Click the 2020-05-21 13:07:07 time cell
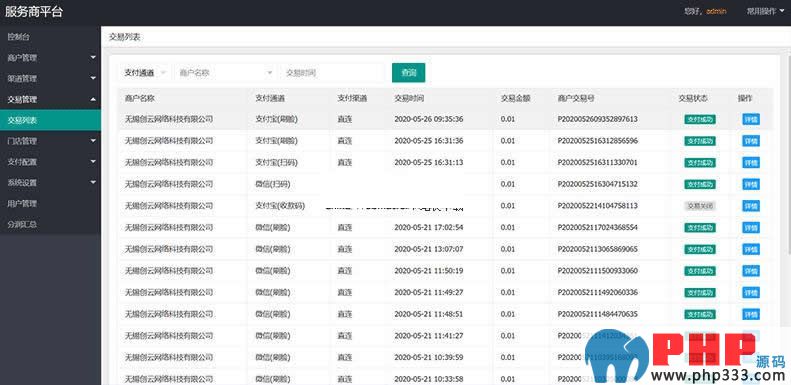Image resolution: width=791 pixels, height=385 pixels. click(x=429, y=249)
